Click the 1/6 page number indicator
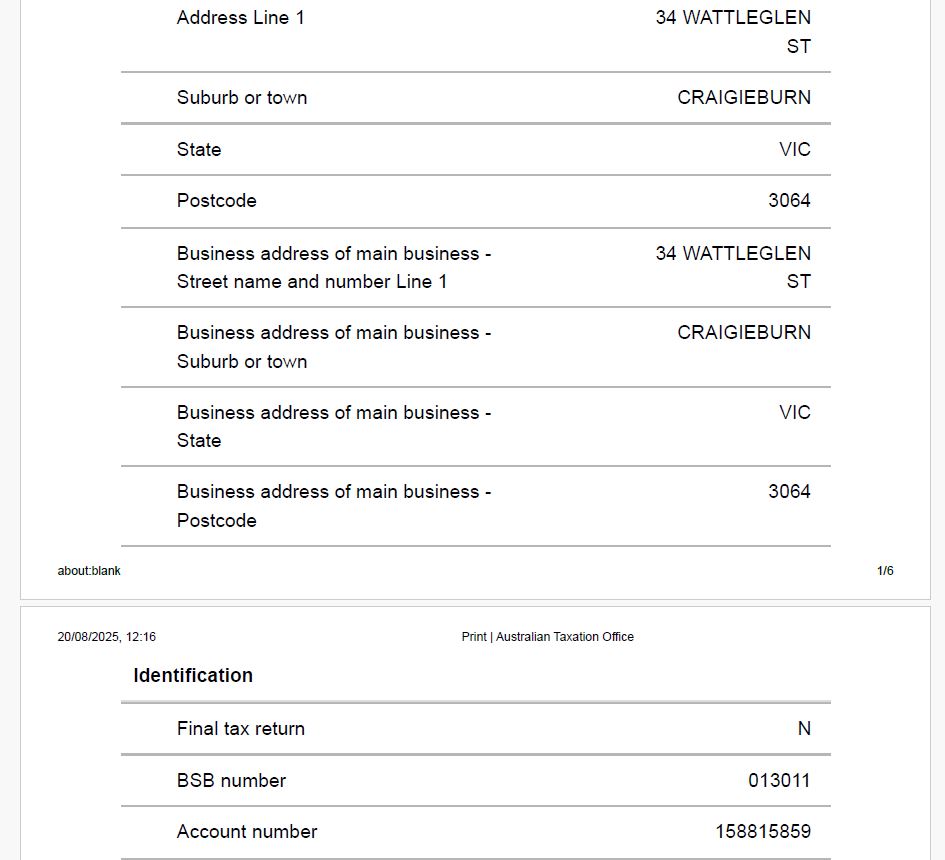The width and height of the screenshot is (945, 860). tap(885, 571)
